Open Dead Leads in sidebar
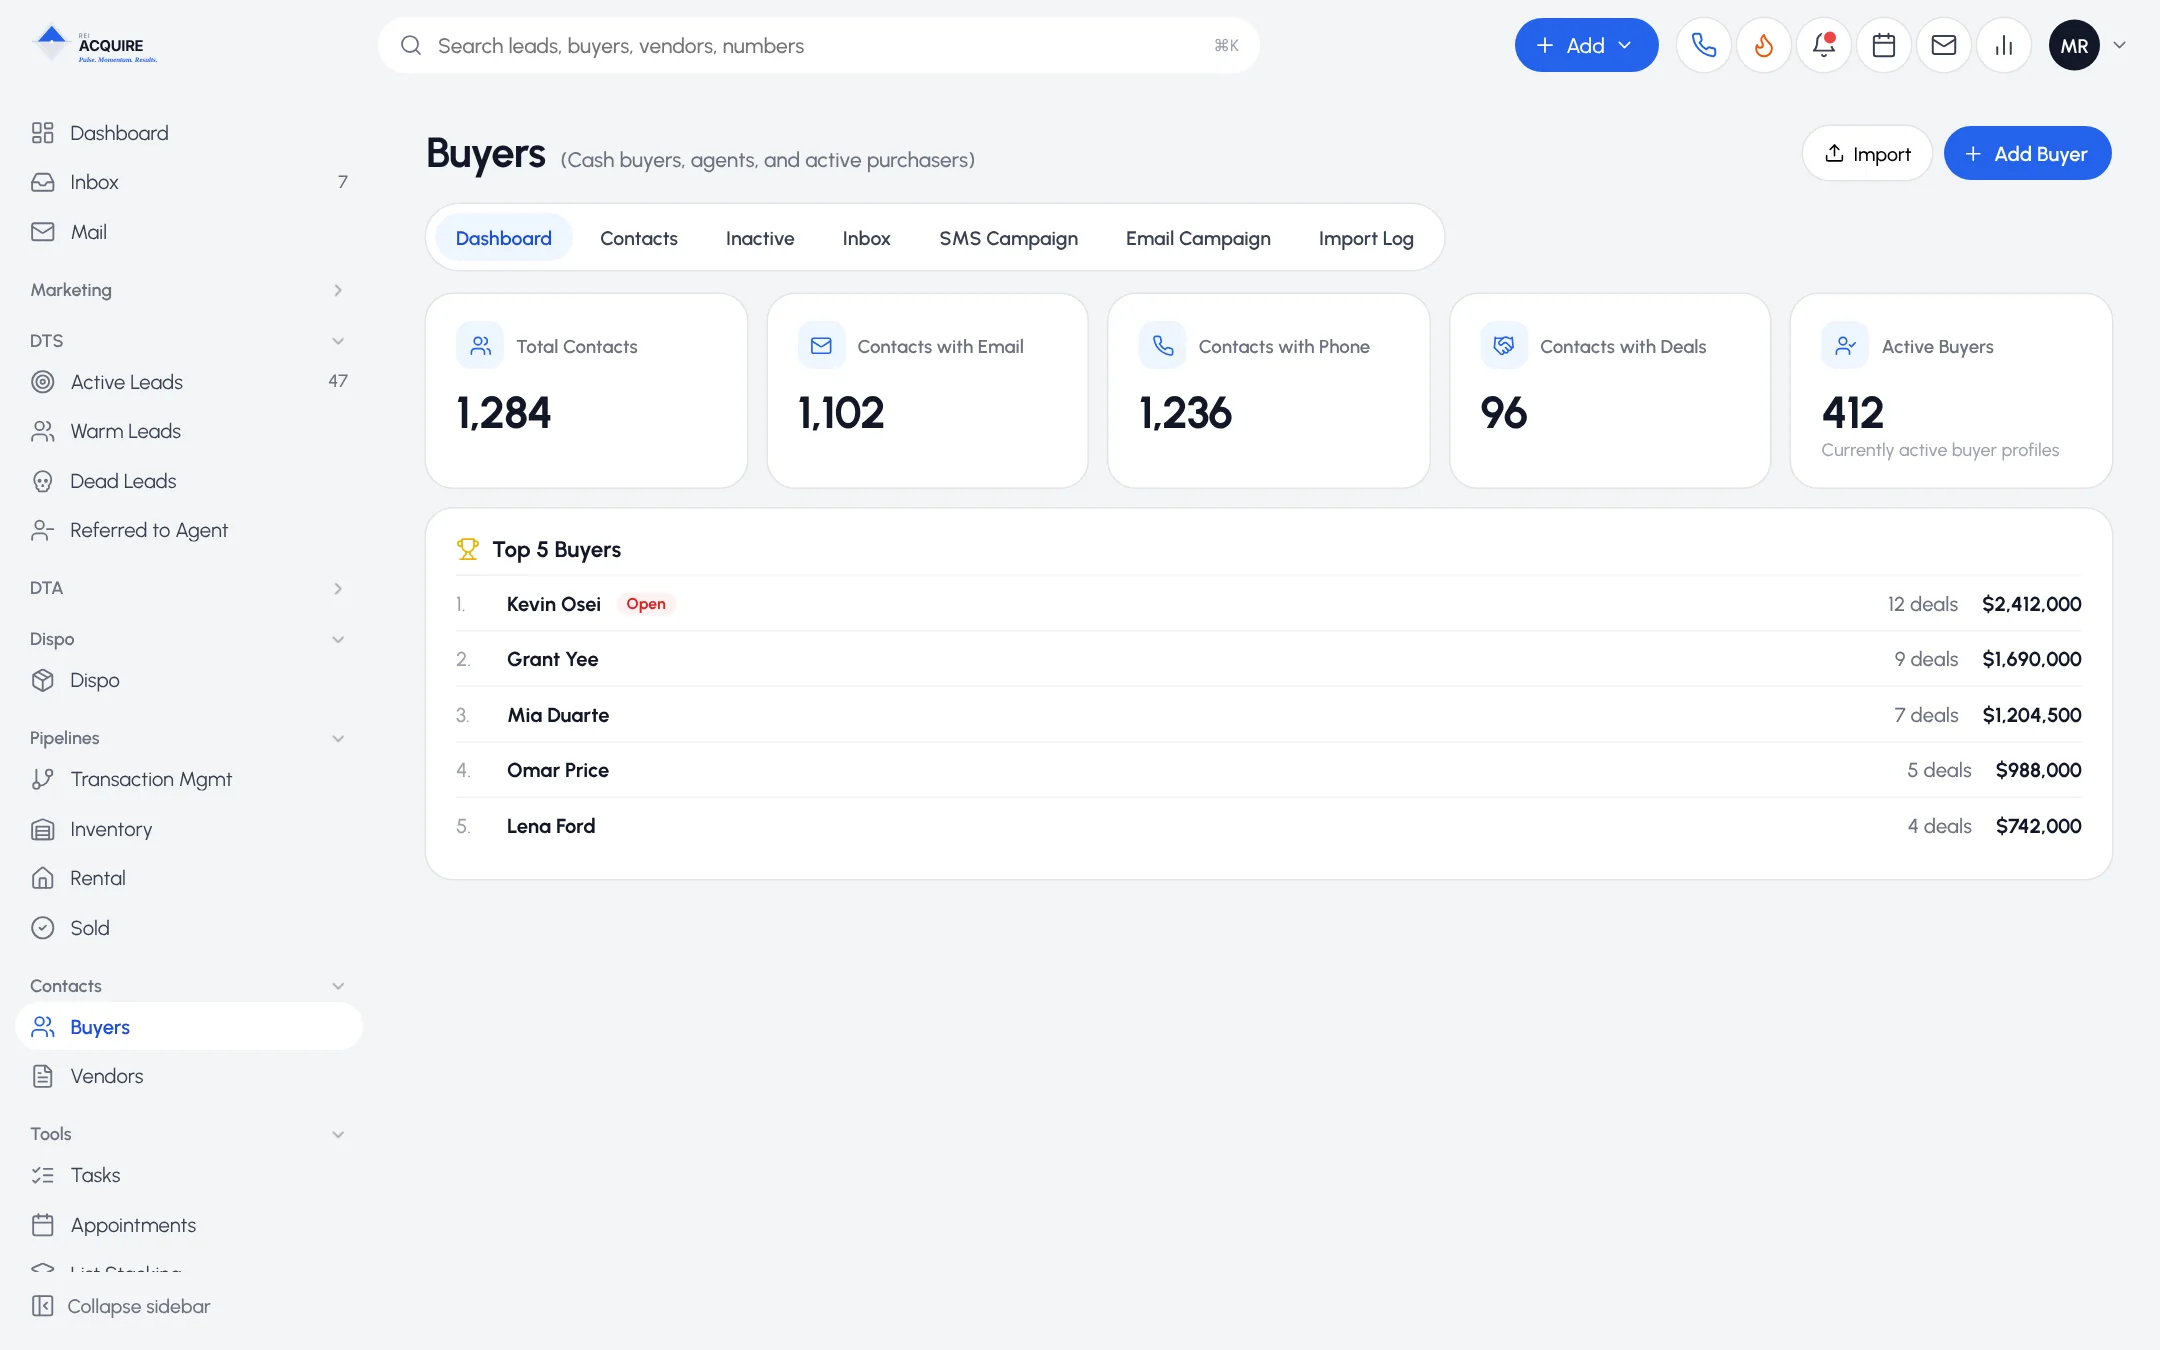This screenshot has width=2160, height=1350. click(188, 481)
